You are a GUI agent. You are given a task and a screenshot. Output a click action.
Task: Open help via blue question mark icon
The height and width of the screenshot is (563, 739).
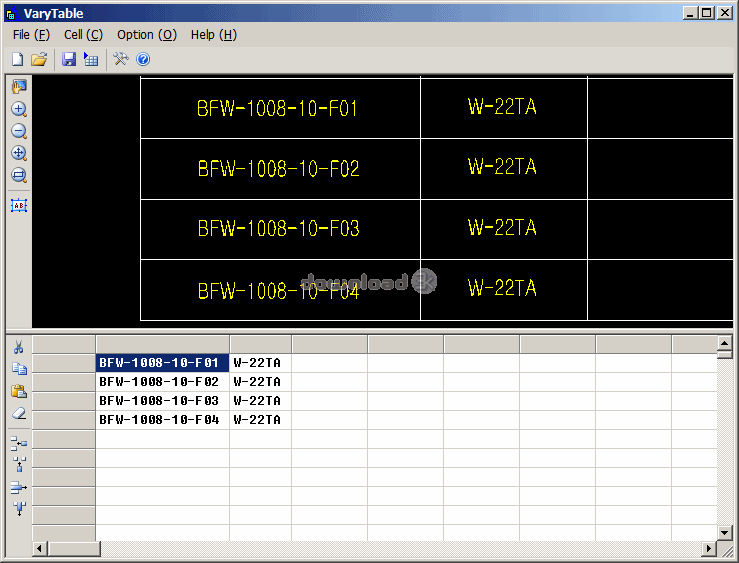click(x=143, y=60)
